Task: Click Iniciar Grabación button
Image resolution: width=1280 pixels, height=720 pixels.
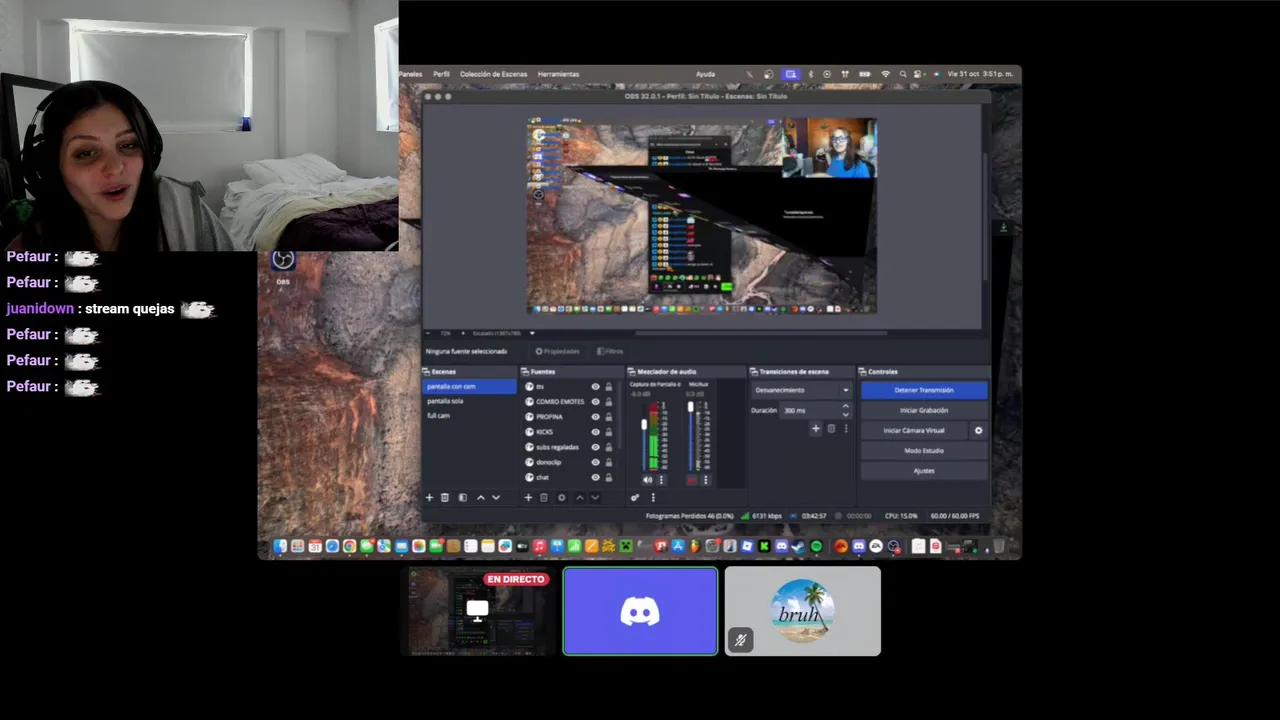Action: point(924,410)
